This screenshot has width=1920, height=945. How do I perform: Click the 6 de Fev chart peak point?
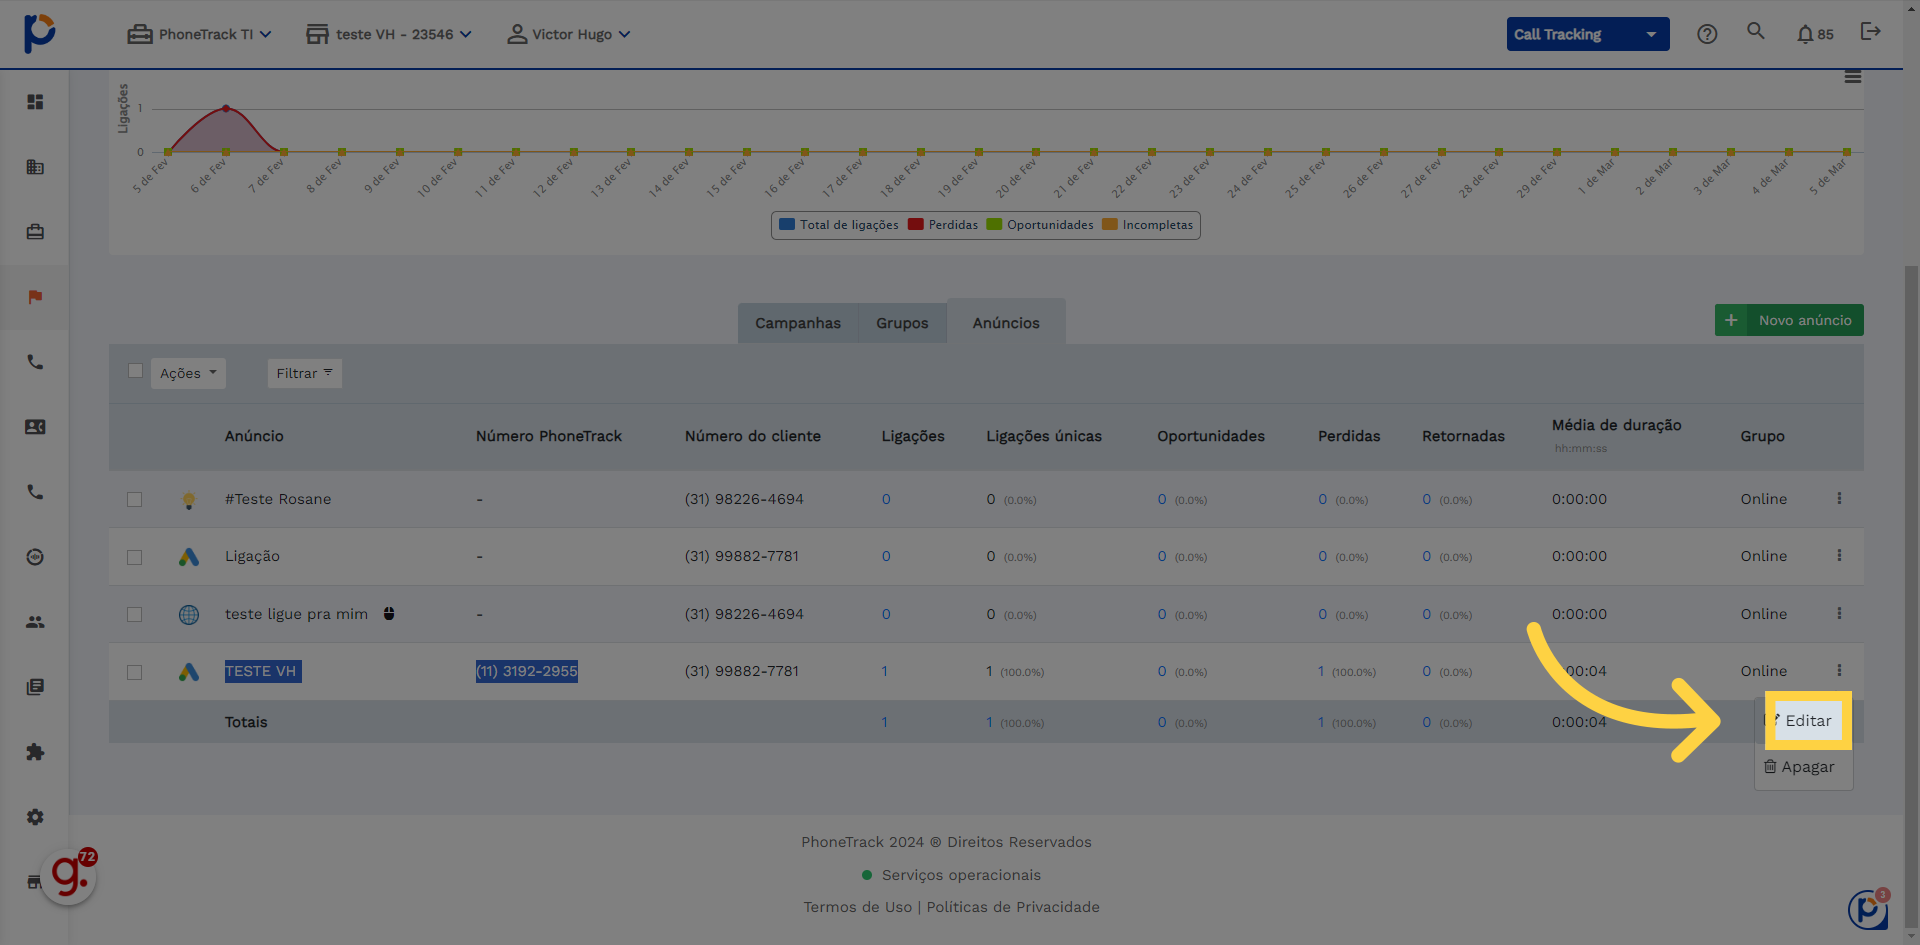(226, 108)
